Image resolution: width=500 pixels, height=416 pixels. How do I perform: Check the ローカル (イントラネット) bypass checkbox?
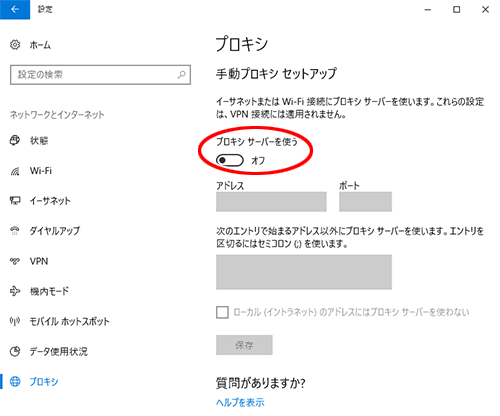tap(222, 312)
